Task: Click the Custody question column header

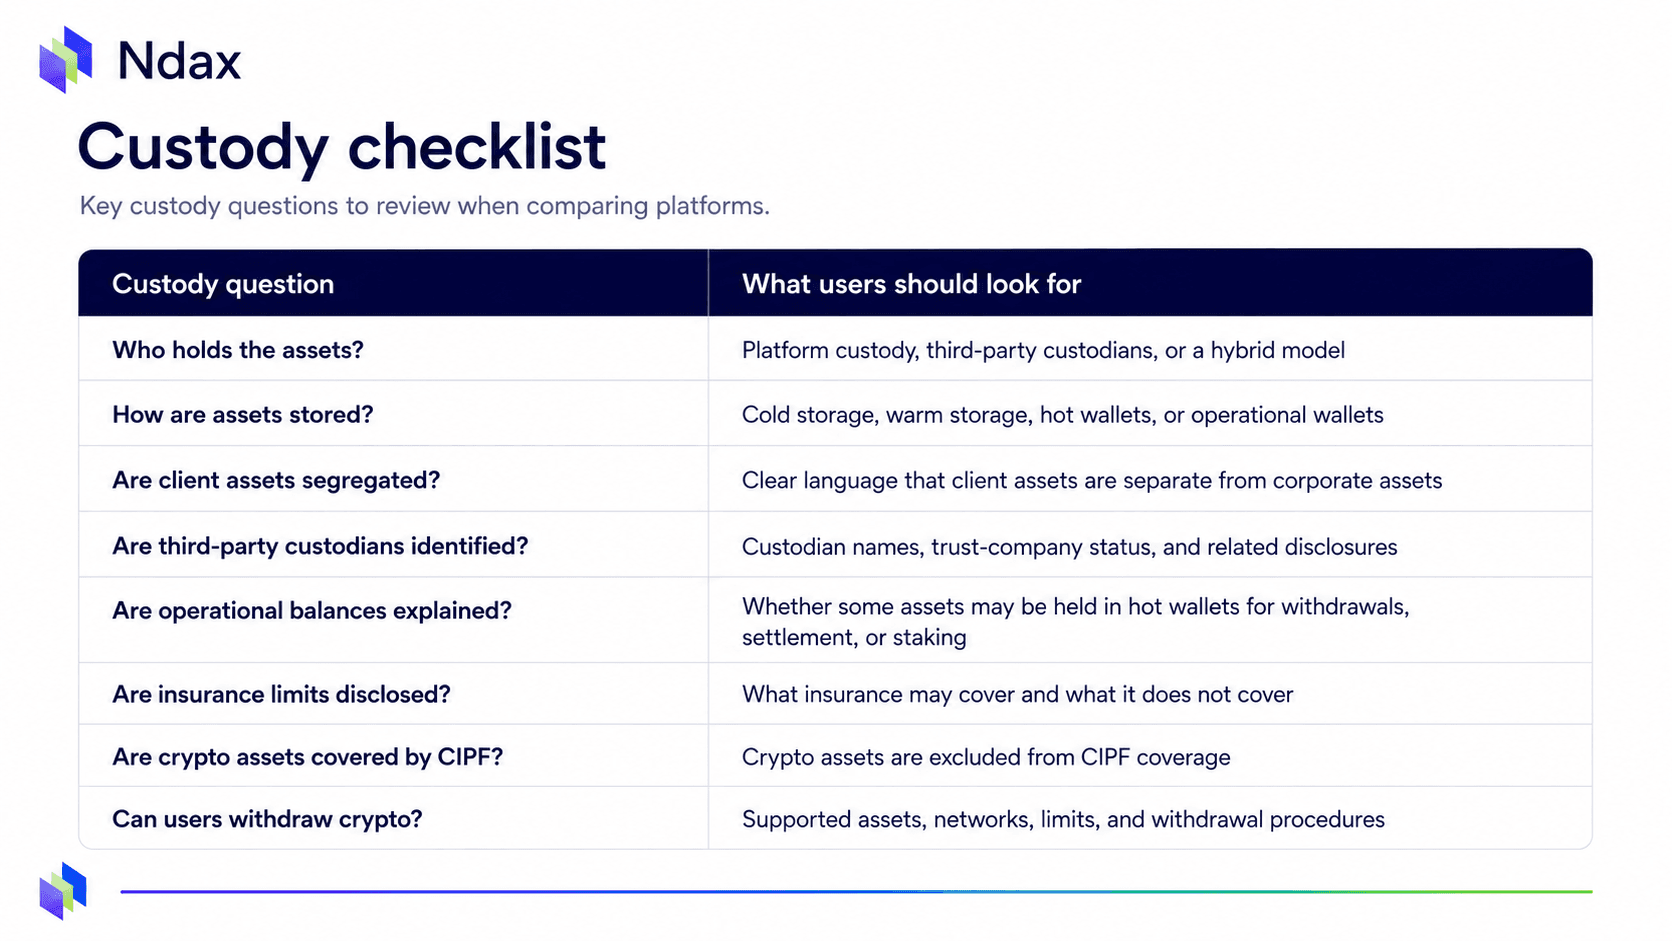Action: (x=223, y=284)
